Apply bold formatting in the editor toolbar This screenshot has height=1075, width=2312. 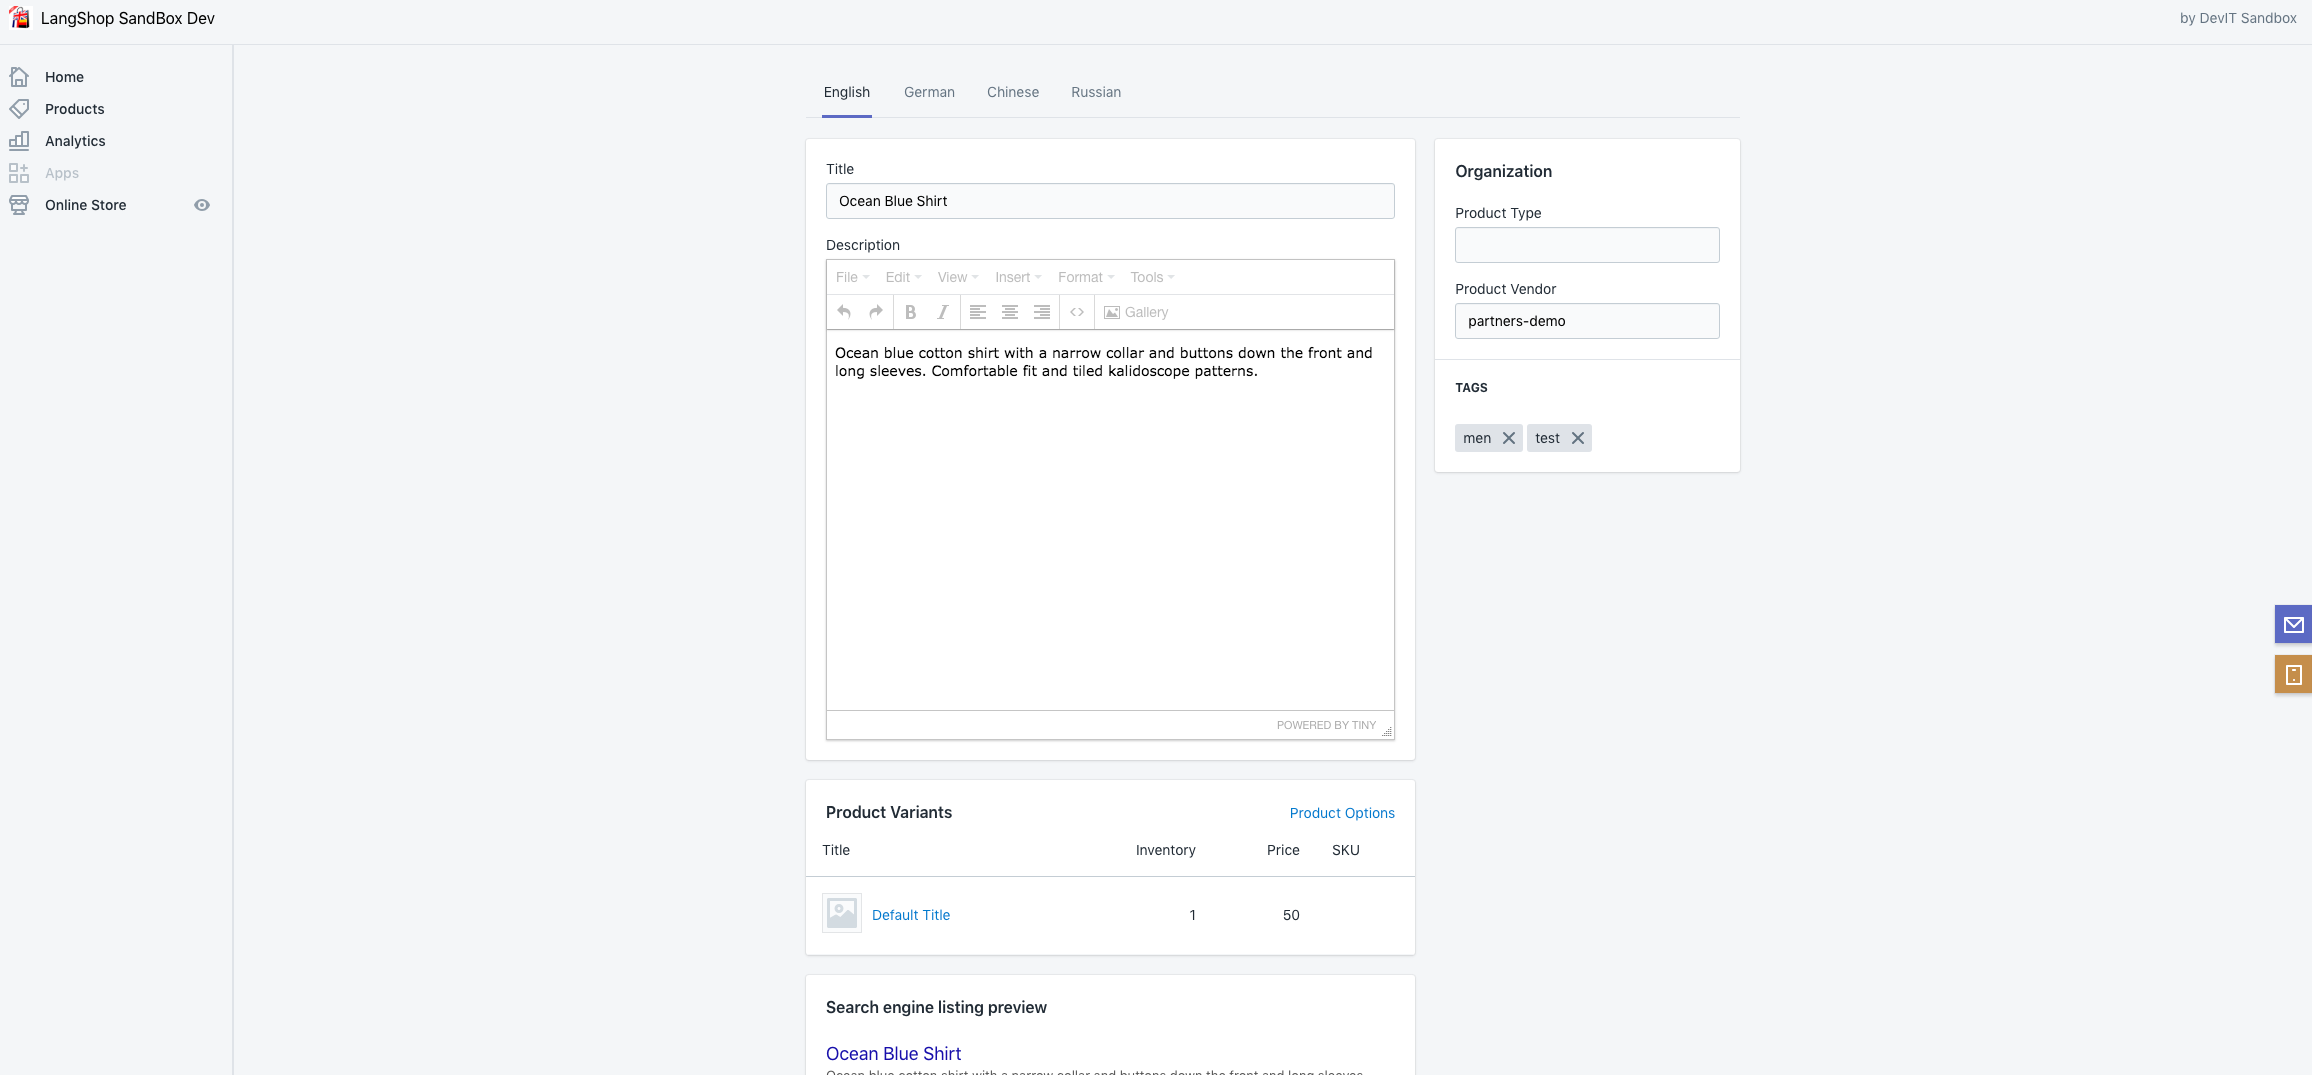tap(910, 311)
